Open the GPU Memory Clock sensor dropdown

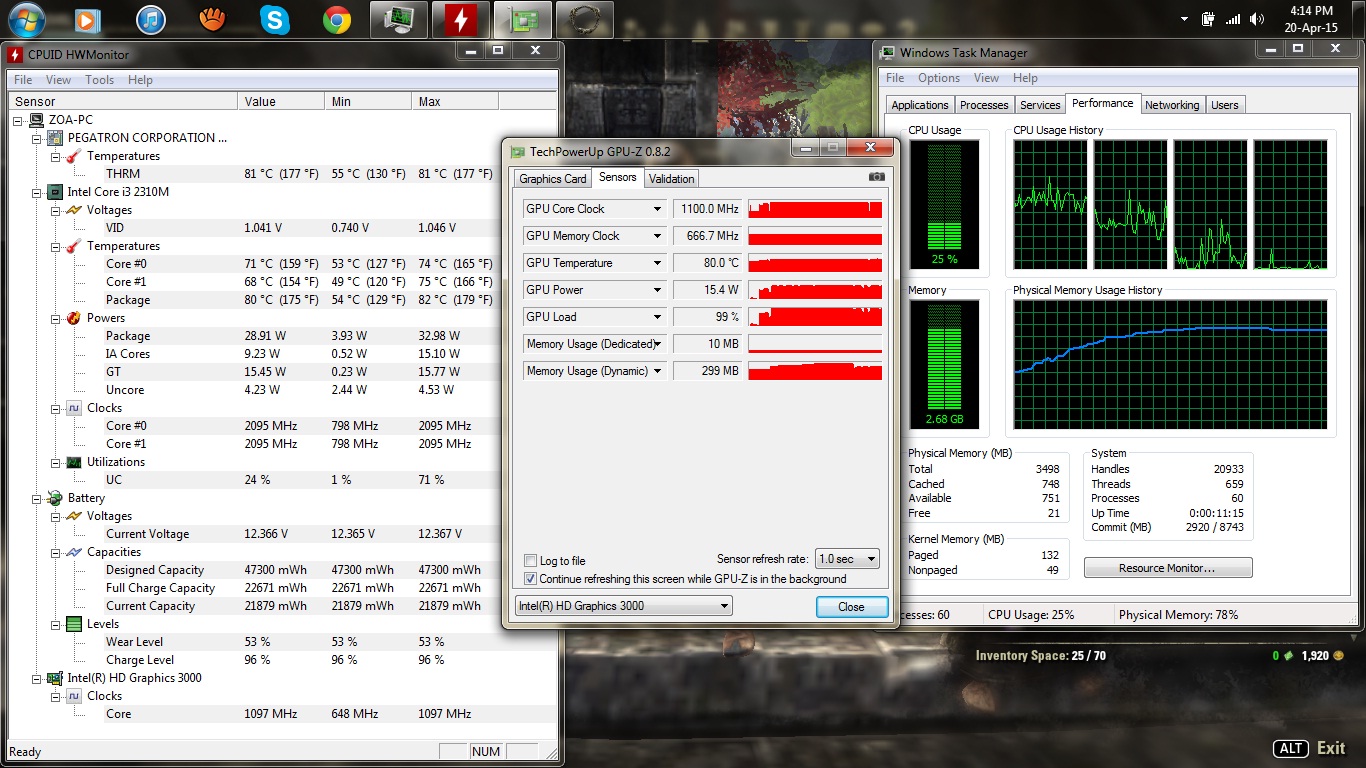[x=657, y=236]
